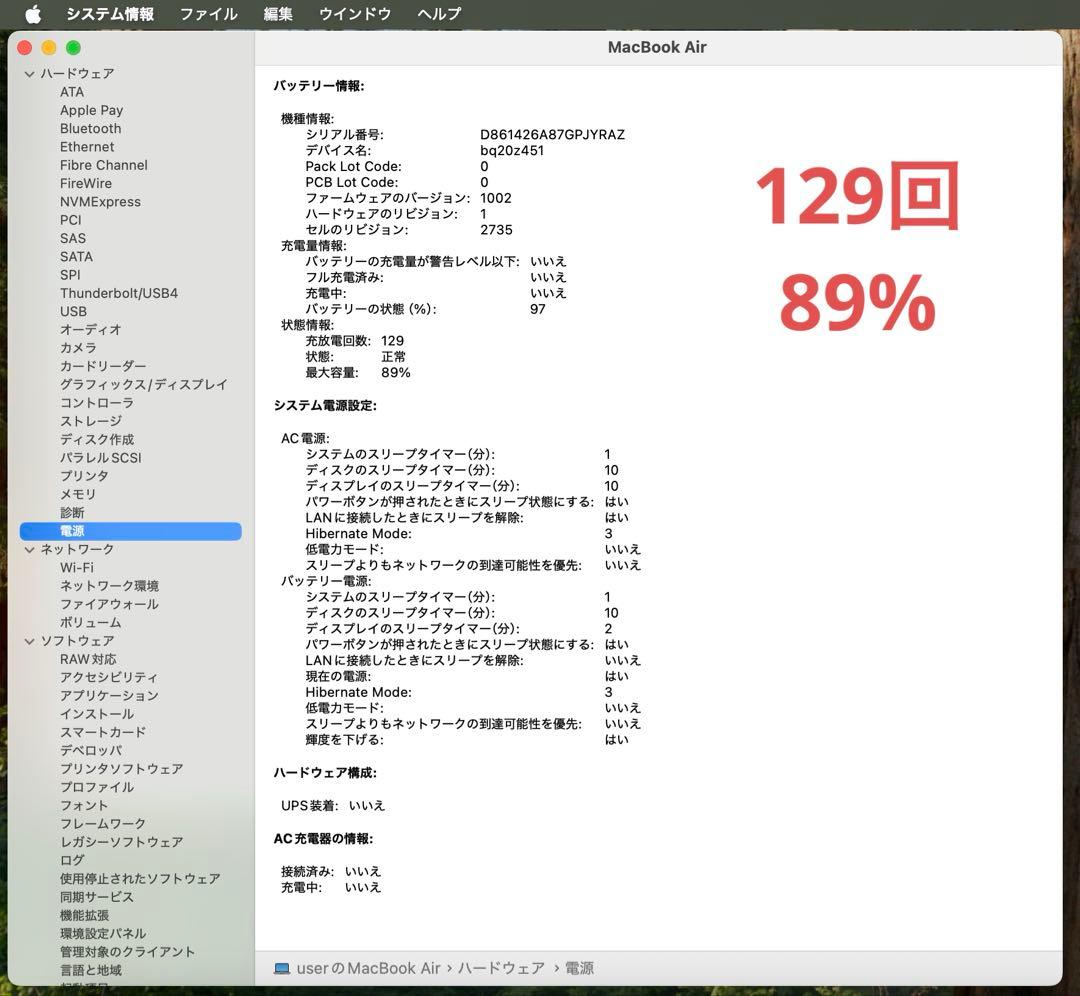Select 診断 in the sidebar

[75, 512]
